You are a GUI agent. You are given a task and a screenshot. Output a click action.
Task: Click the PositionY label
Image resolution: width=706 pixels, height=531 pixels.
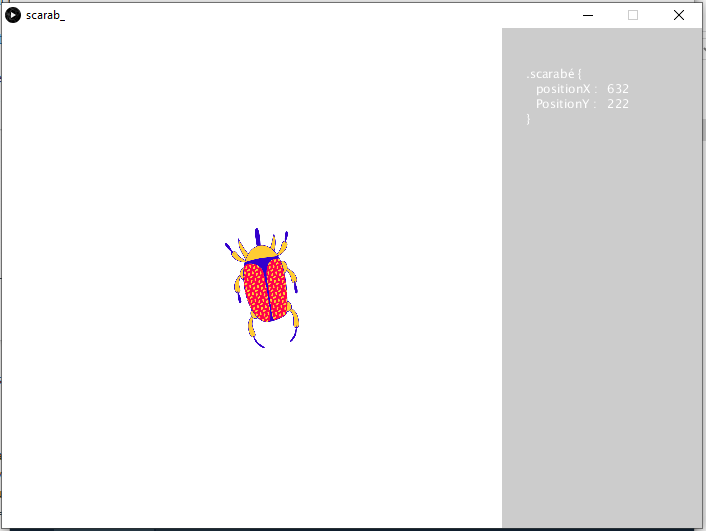click(565, 104)
